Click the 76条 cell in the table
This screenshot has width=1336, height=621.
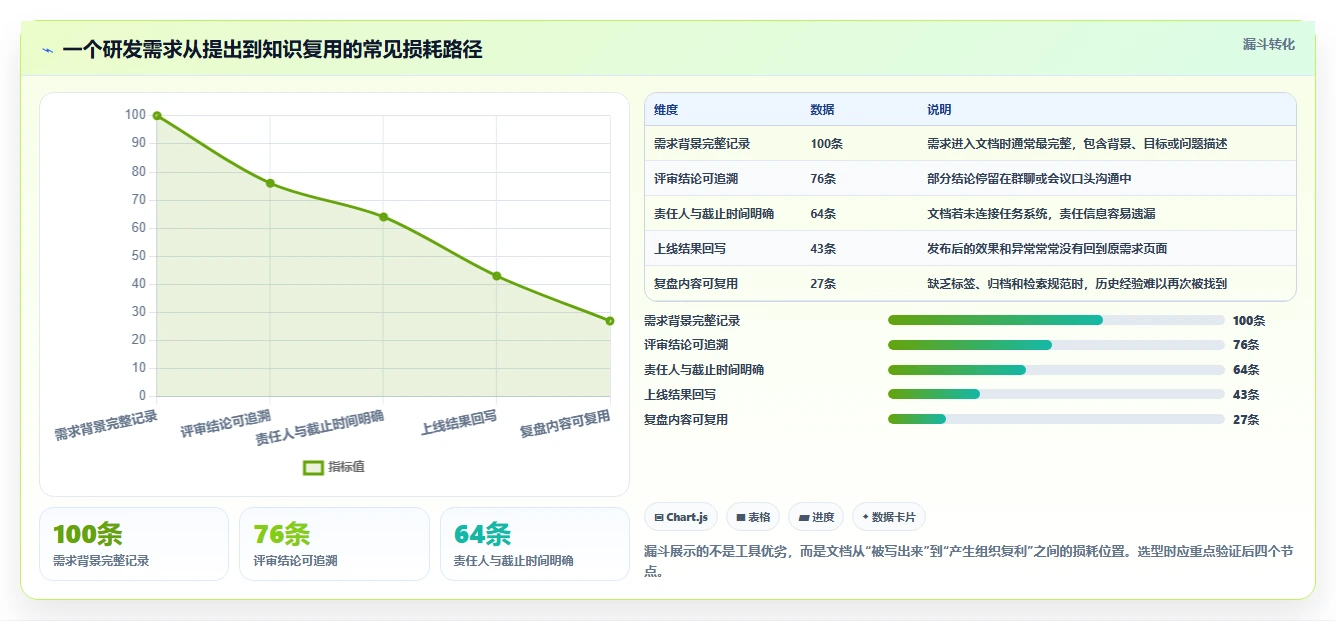[x=824, y=179]
